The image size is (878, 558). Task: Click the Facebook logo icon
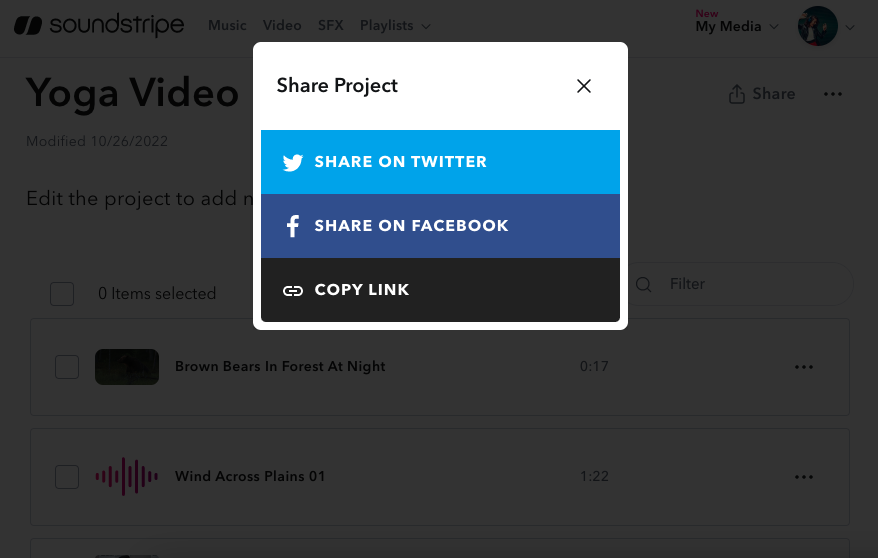pyautogui.click(x=293, y=227)
